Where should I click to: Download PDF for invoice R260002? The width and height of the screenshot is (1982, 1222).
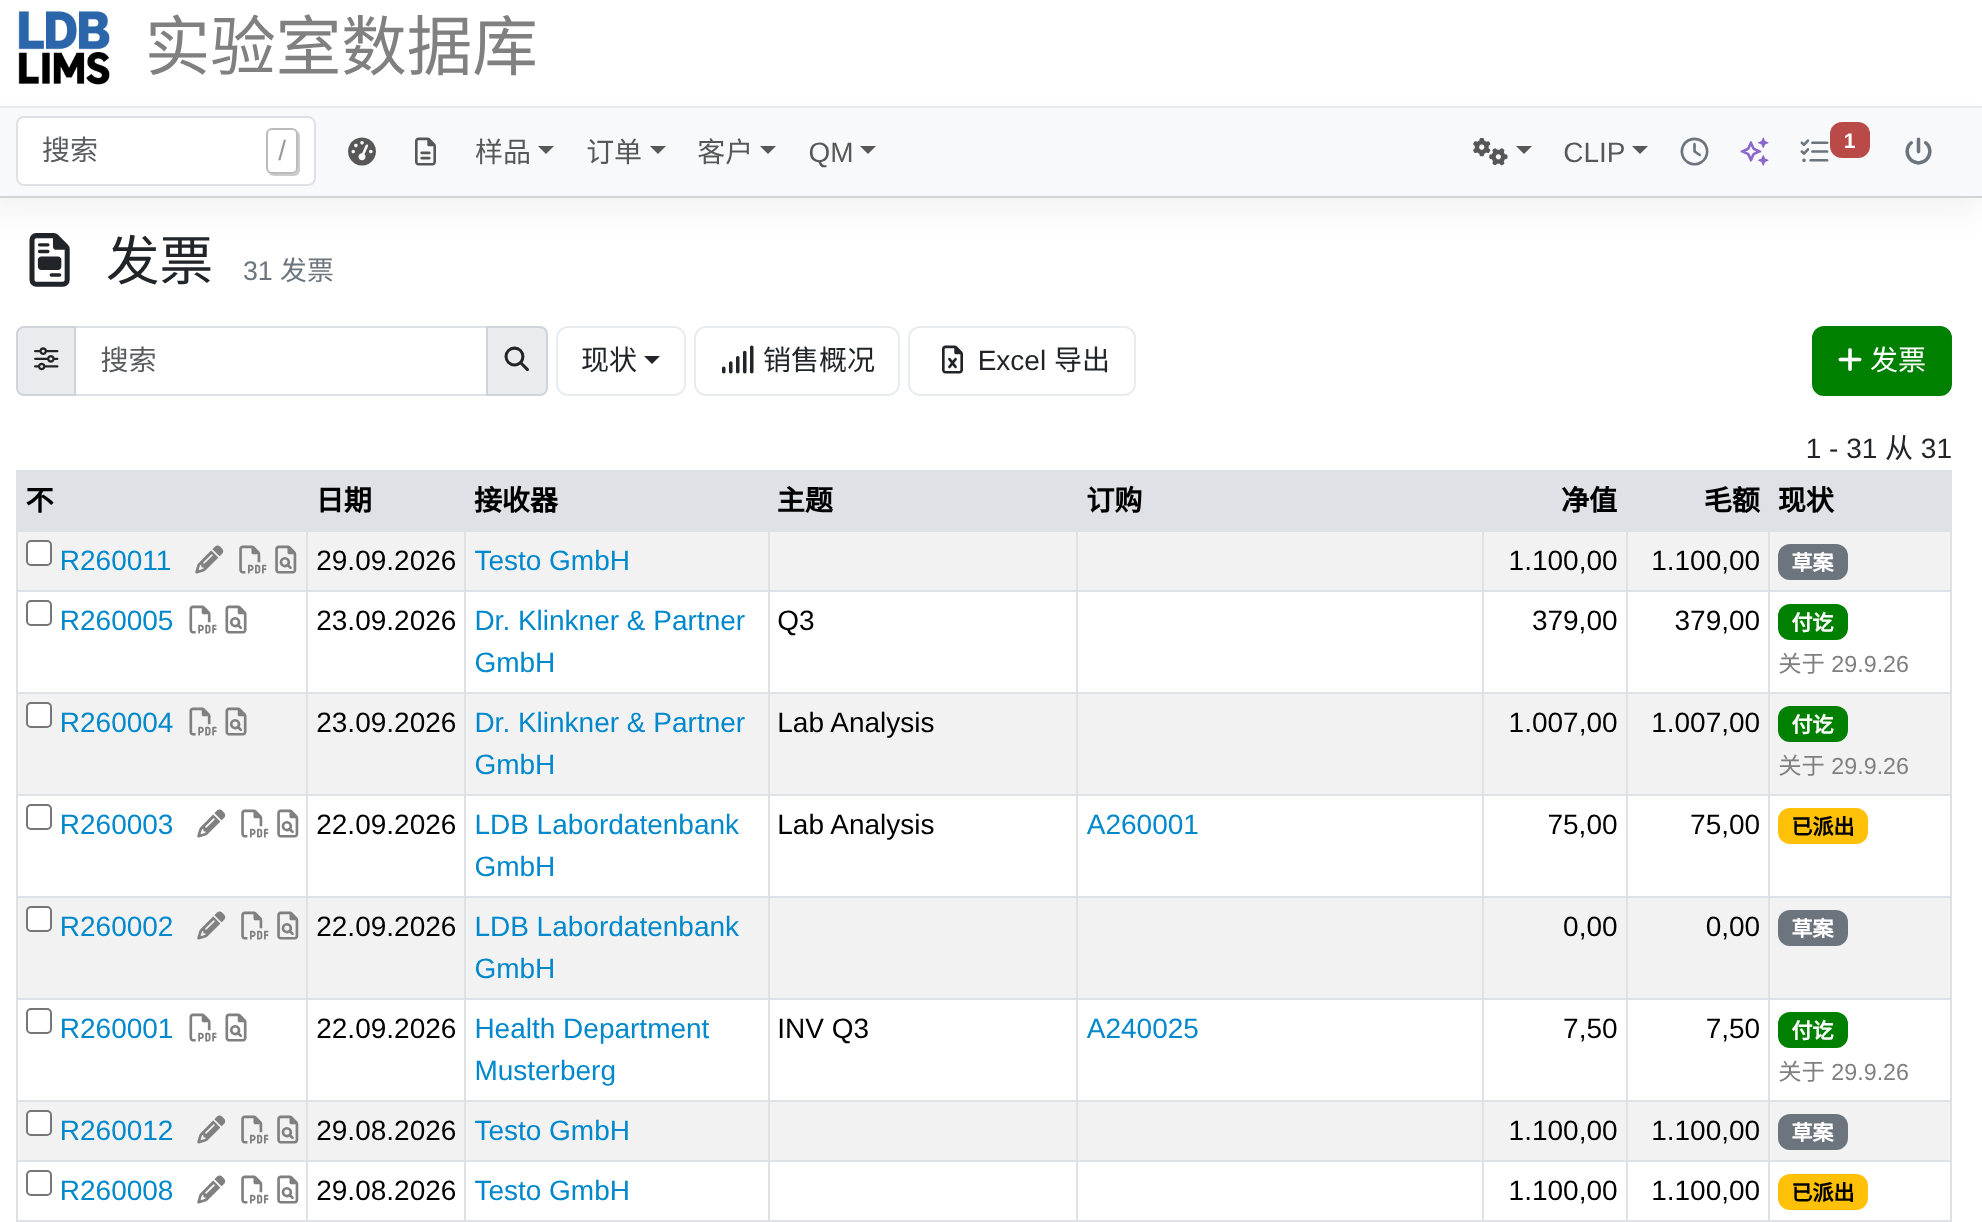[254, 926]
